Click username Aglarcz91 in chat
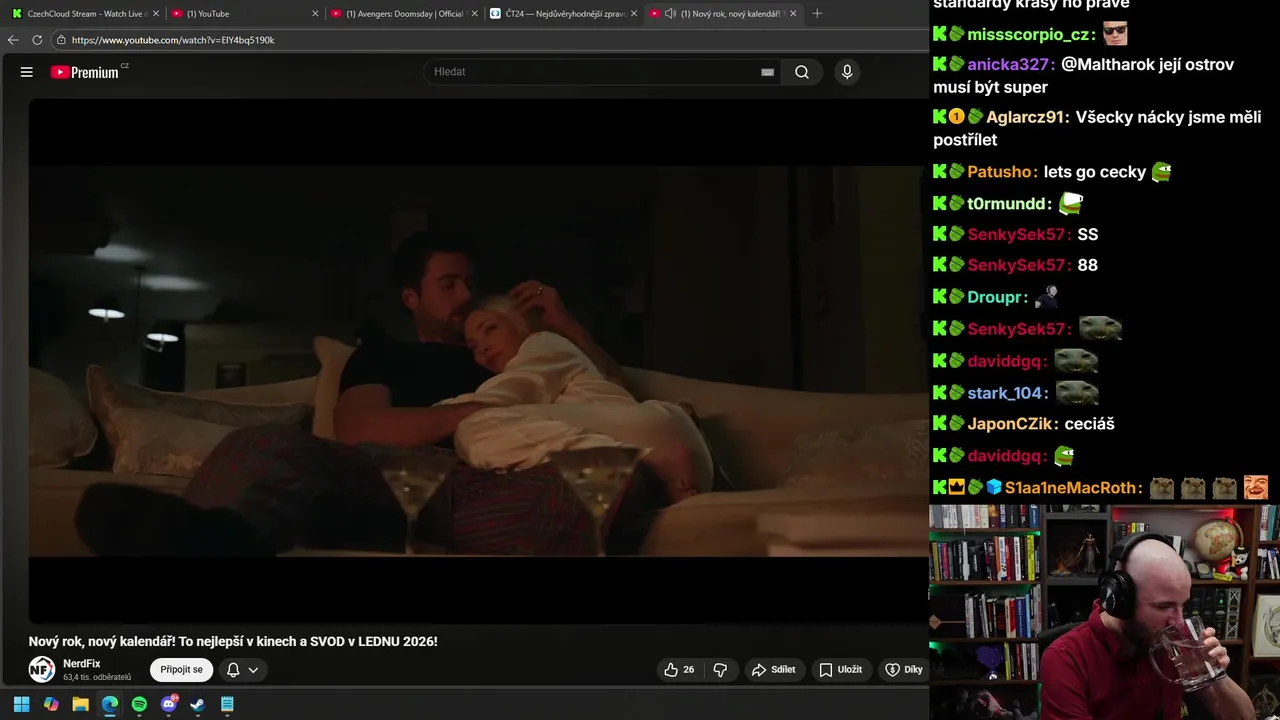This screenshot has height=720, width=1280. [1026, 117]
